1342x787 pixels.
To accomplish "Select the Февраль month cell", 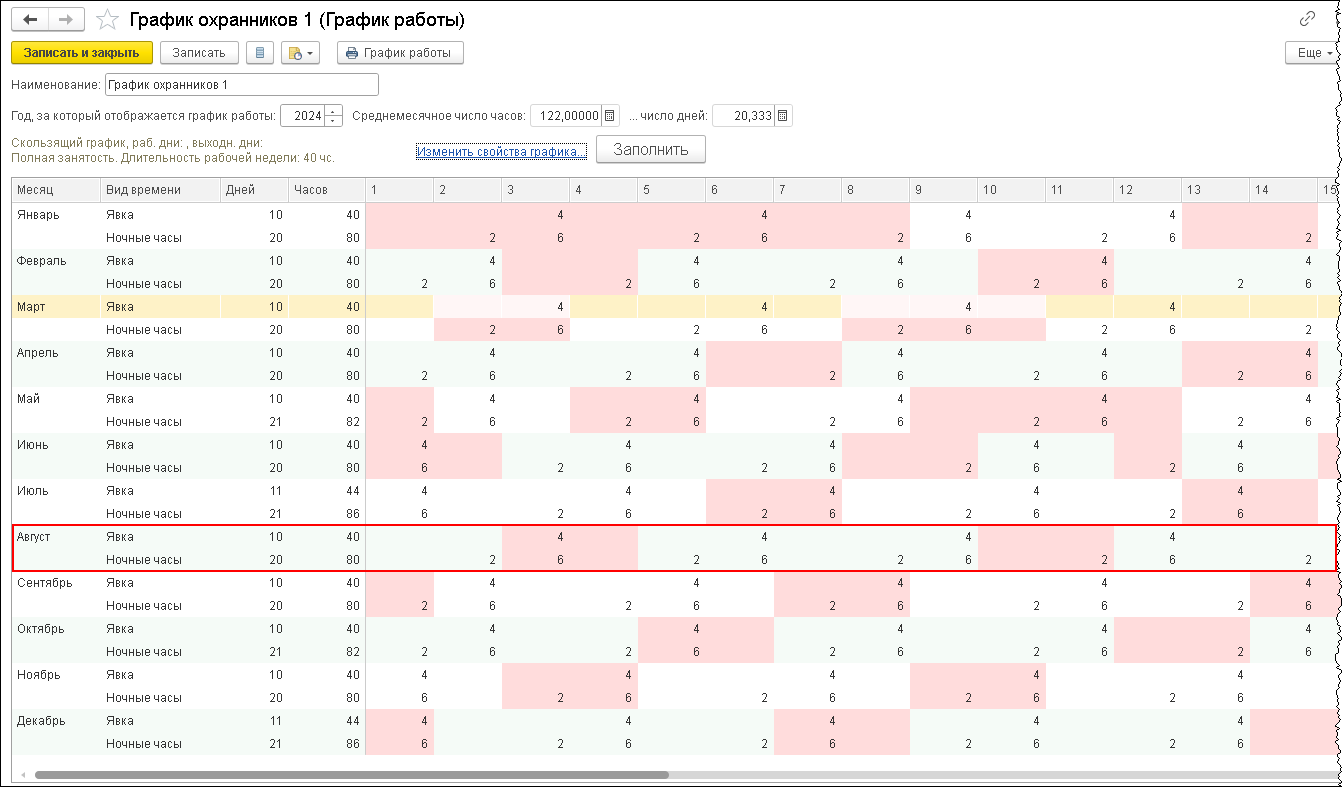I will [x=56, y=260].
